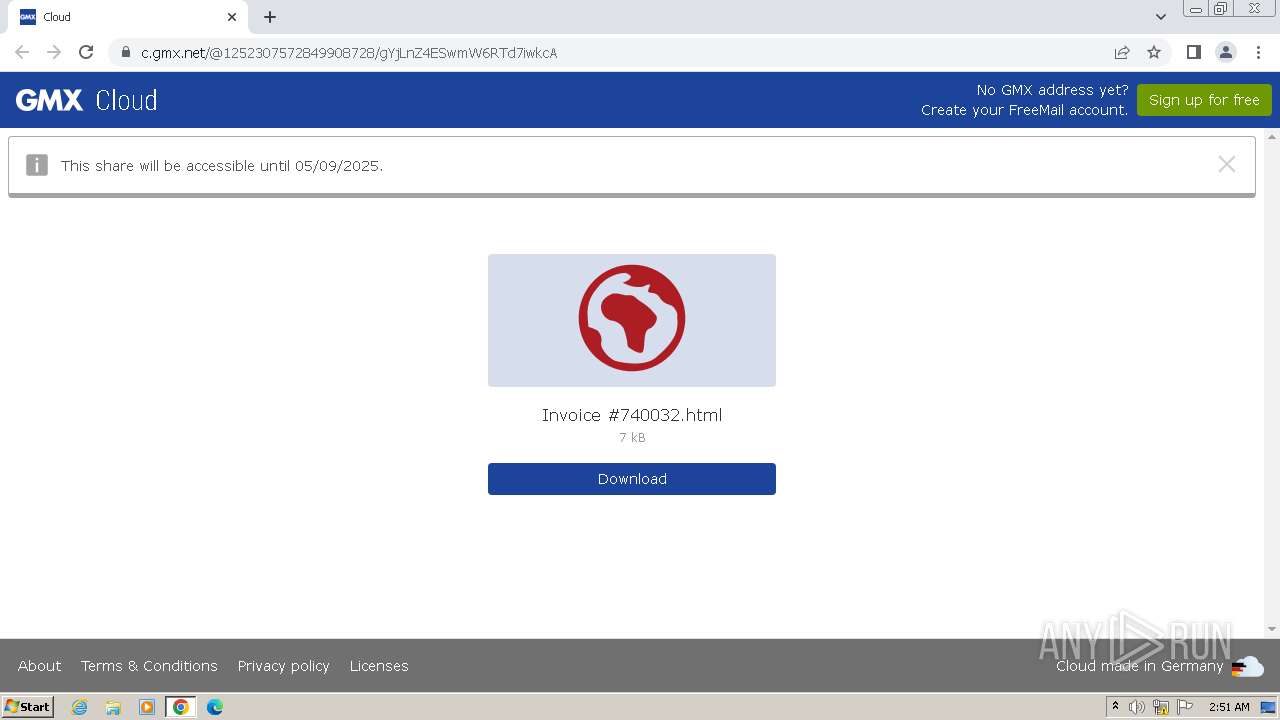Open a new tab with plus icon
Viewport: 1280px width, 720px height.
[270, 17]
